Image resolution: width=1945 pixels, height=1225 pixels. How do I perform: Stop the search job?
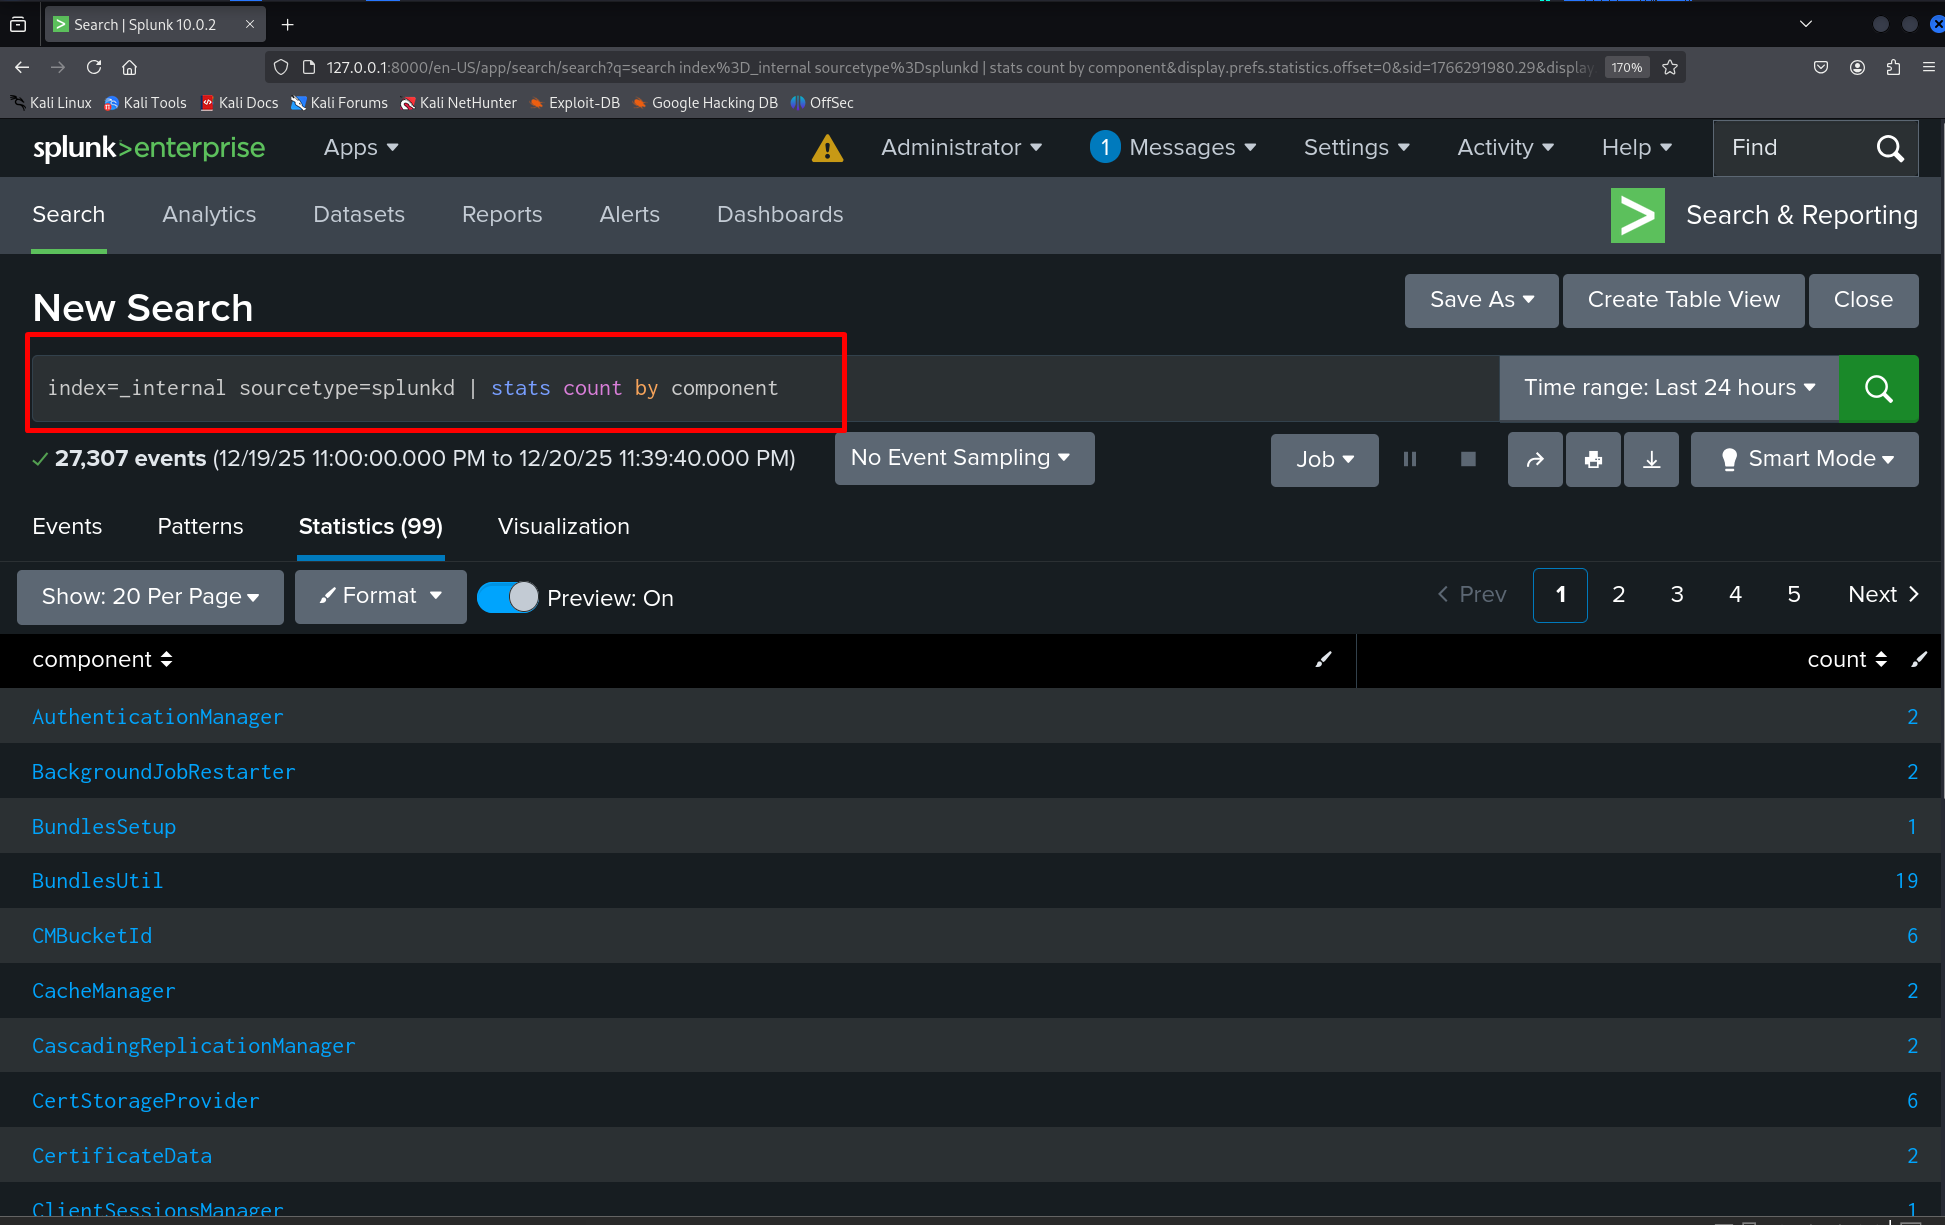[1467, 459]
